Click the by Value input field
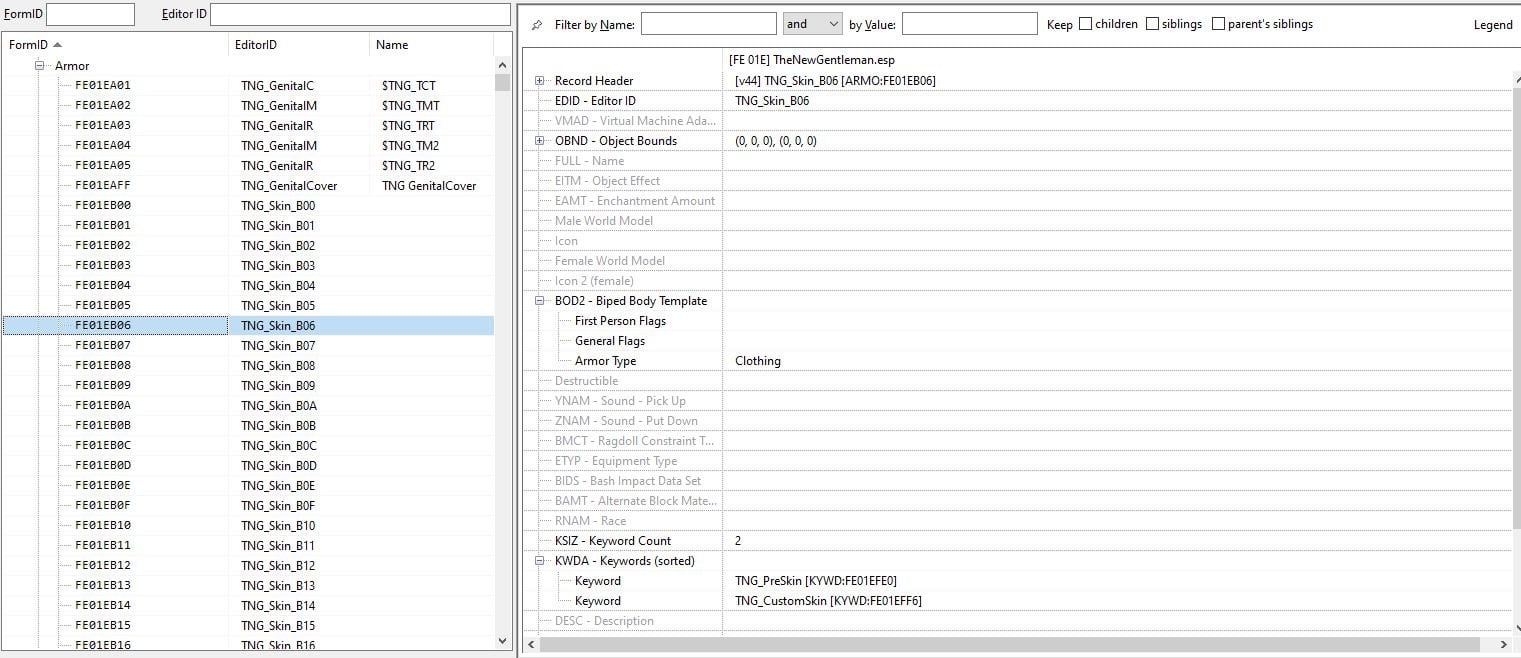1521x658 pixels. pyautogui.click(x=969, y=24)
